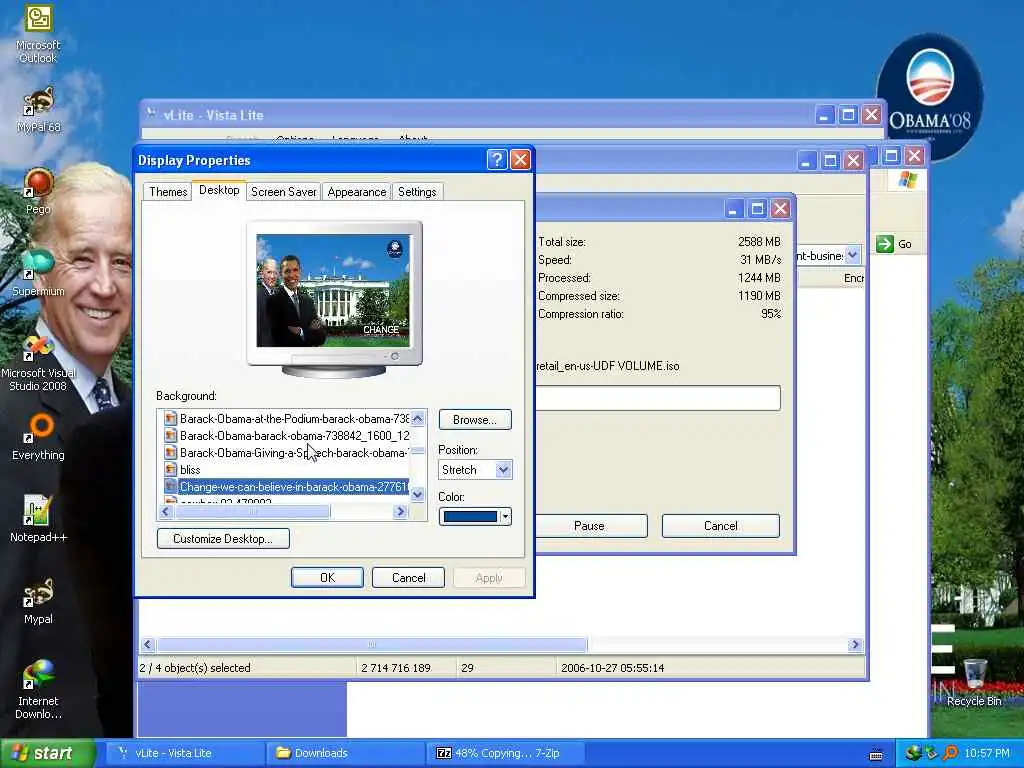The image size is (1024, 768).
Task: Open the MyPal 68 desktop shortcut
Action: tap(38, 110)
